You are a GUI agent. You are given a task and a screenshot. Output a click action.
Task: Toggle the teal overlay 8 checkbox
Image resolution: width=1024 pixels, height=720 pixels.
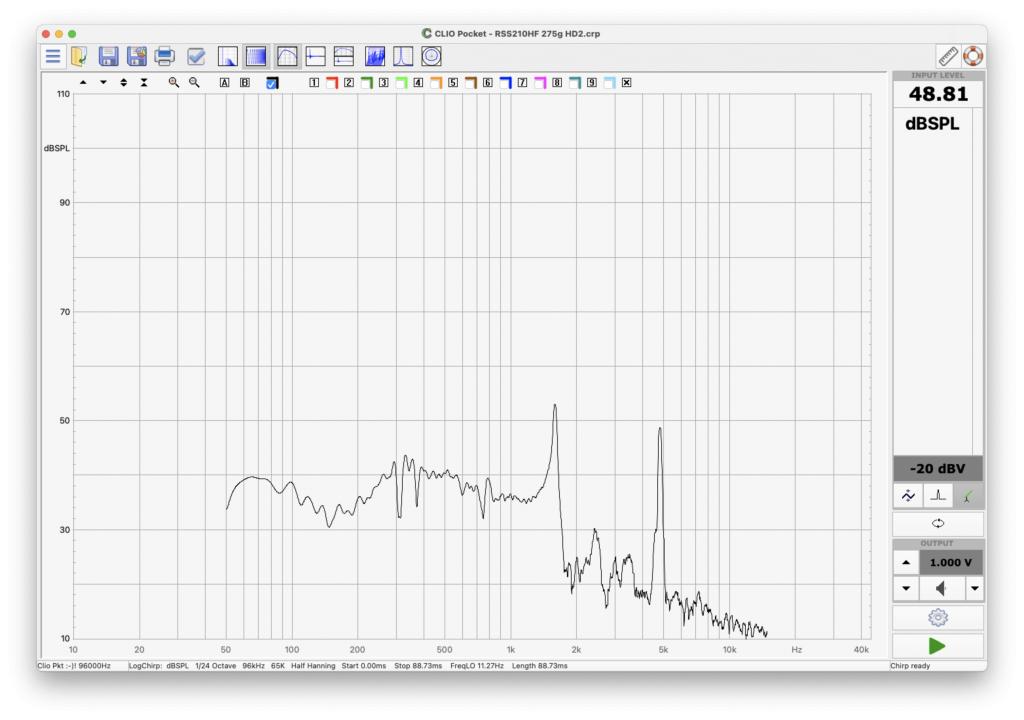click(x=575, y=83)
